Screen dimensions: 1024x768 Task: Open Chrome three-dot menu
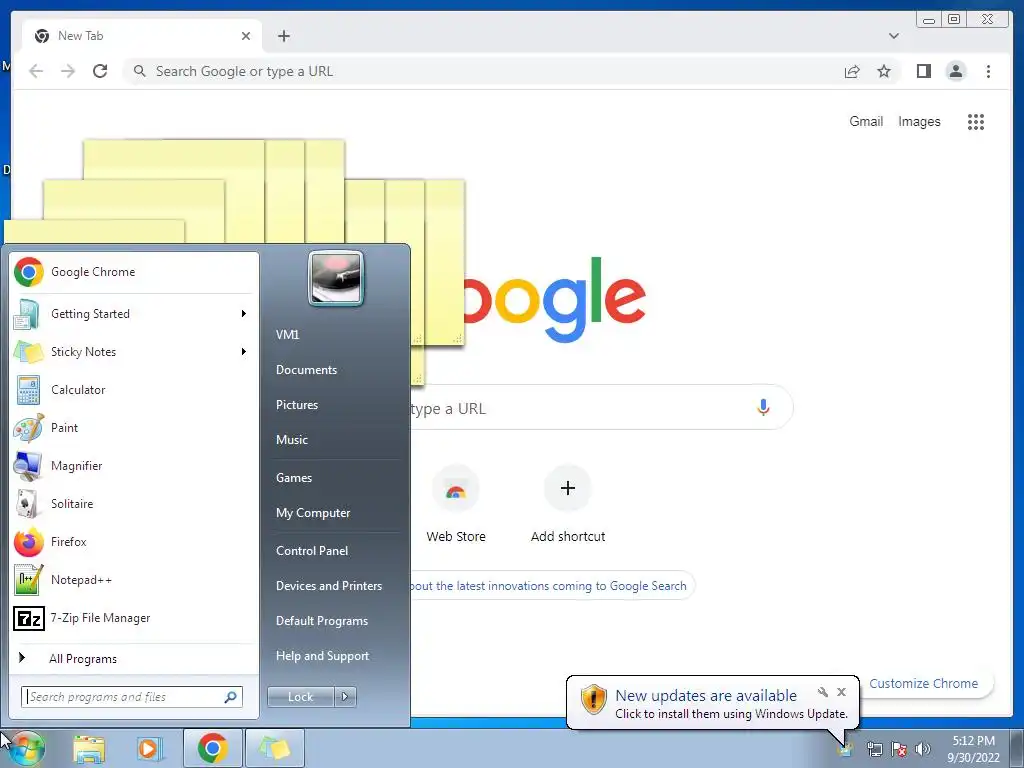pyautogui.click(x=988, y=71)
